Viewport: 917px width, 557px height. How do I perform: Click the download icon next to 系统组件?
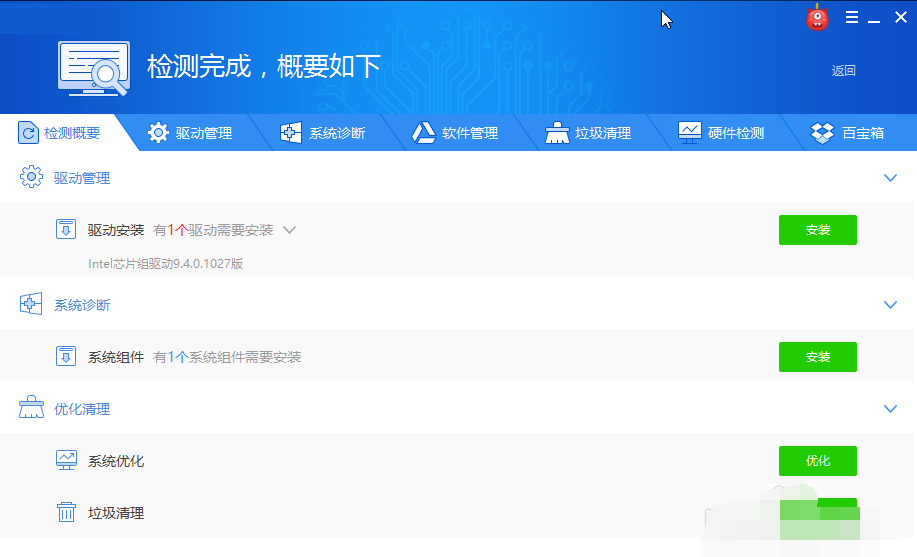click(x=66, y=356)
